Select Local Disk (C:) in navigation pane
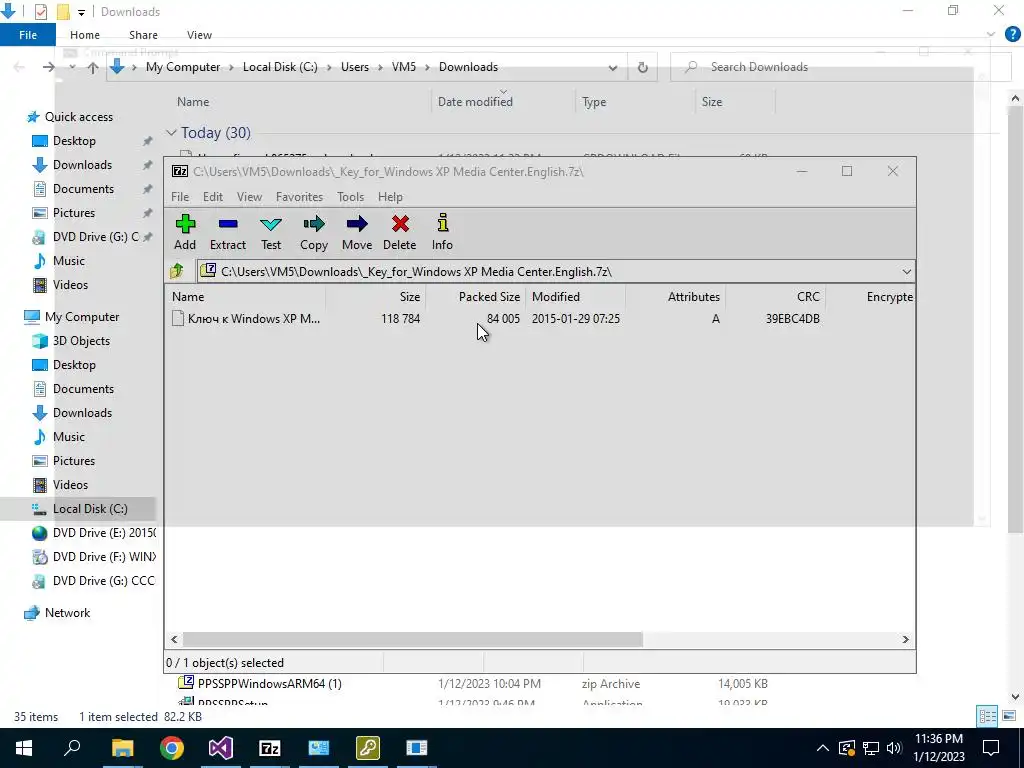The height and width of the screenshot is (768, 1024). click(90, 509)
